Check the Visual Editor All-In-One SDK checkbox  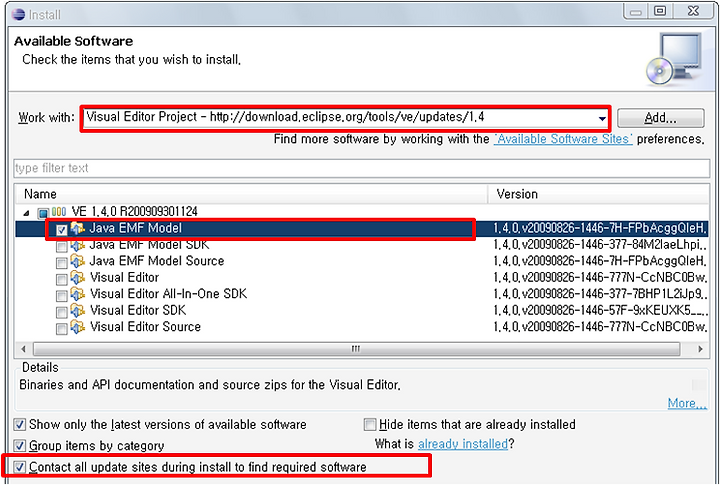[62, 296]
